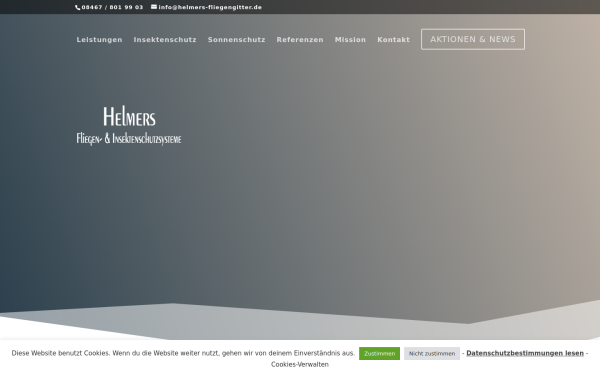The height and width of the screenshot is (375, 600).
Task: Open Cookies-Verwalten settings link
Action: (300, 365)
